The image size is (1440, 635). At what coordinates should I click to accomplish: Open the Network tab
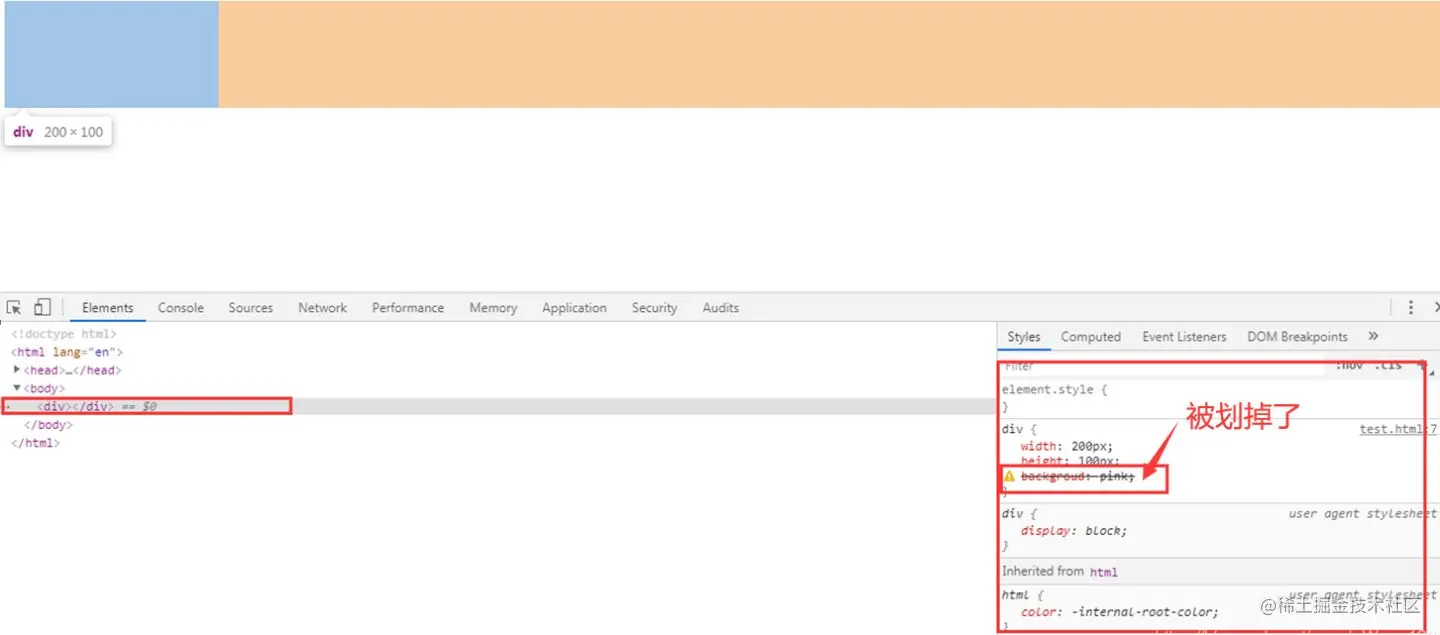323,308
